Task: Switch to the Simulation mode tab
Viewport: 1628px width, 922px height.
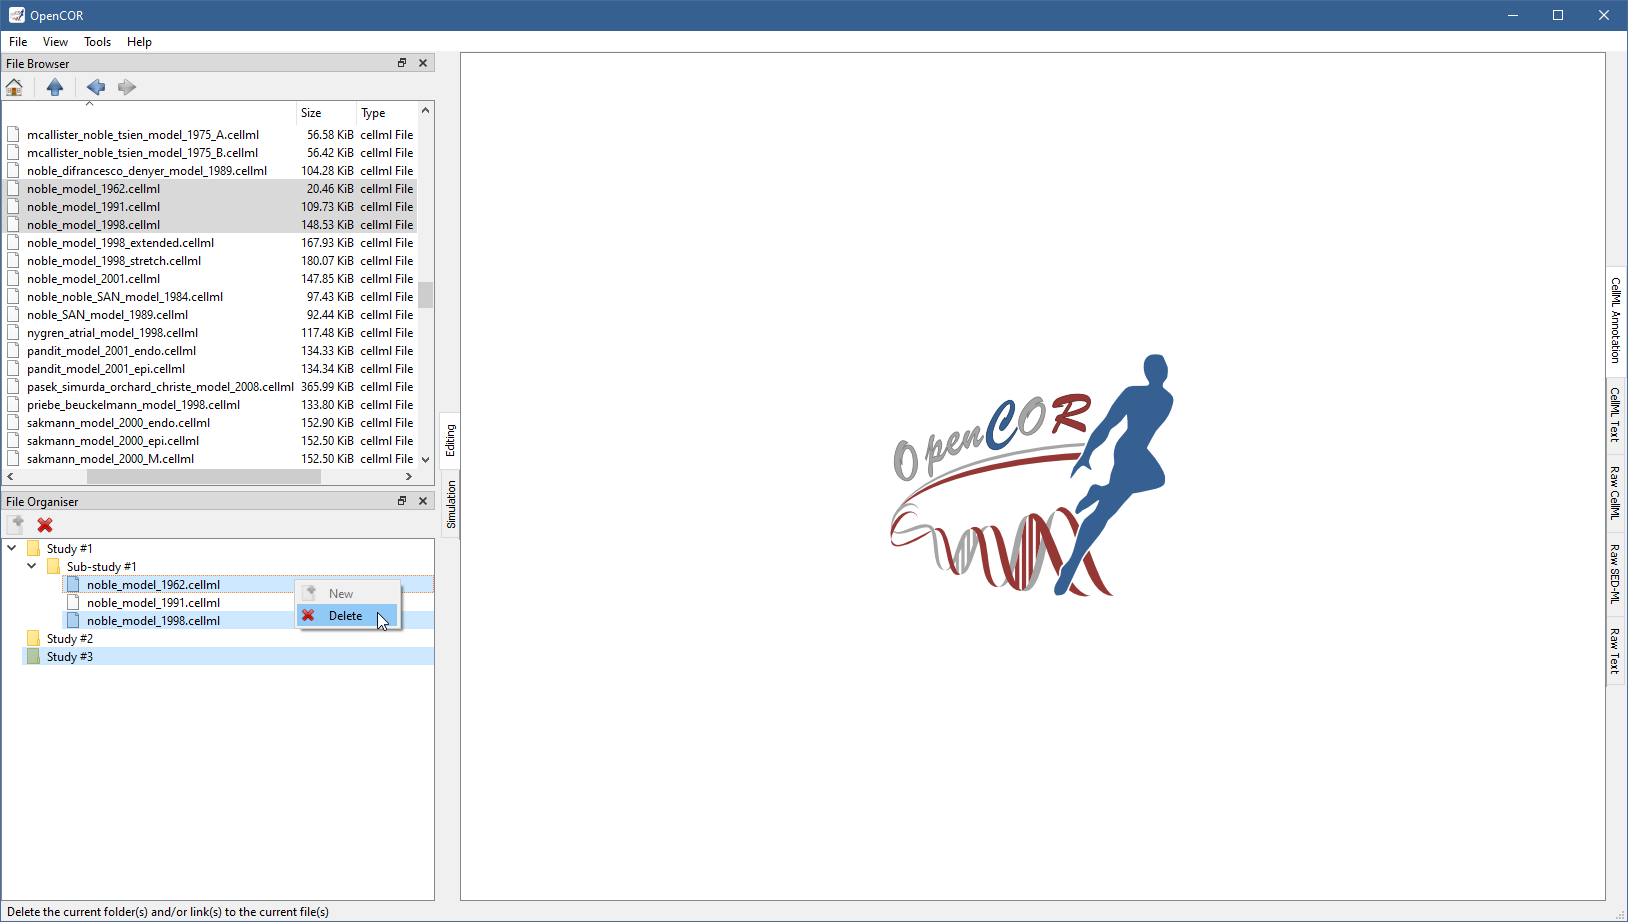Action: 451,504
